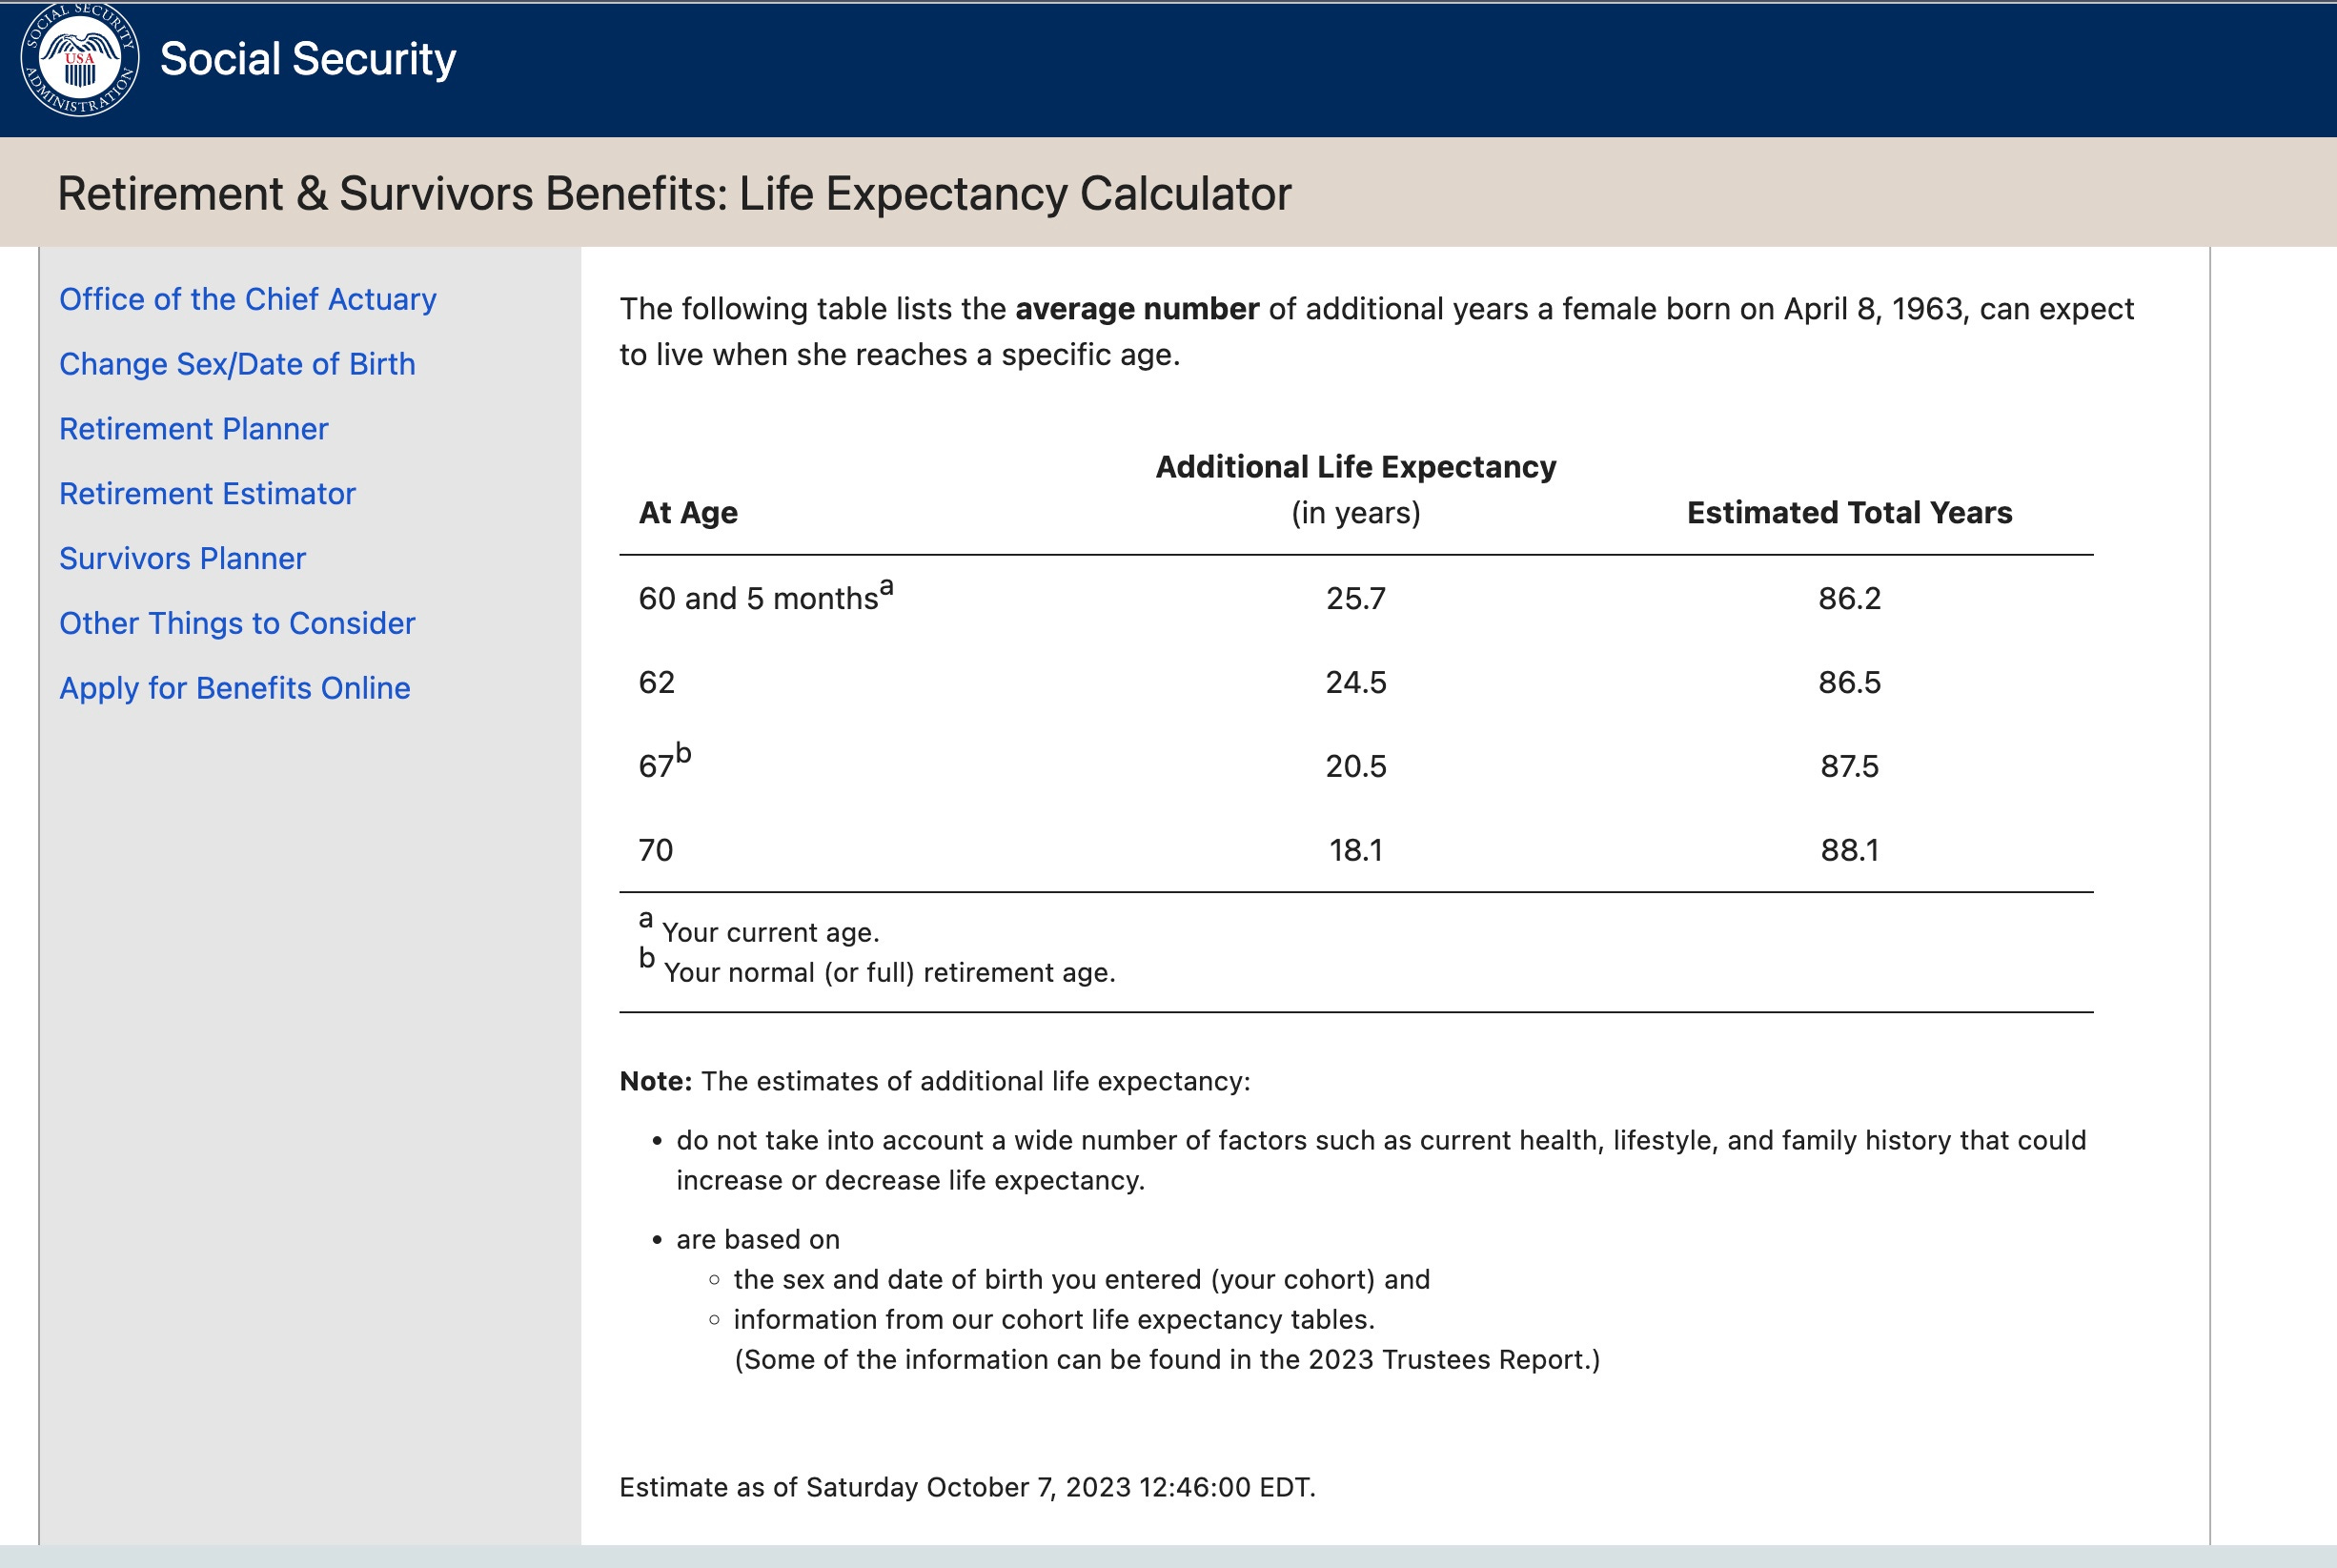
Task: Select the 20.5 life expectancy value
Action: (x=1356, y=767)
